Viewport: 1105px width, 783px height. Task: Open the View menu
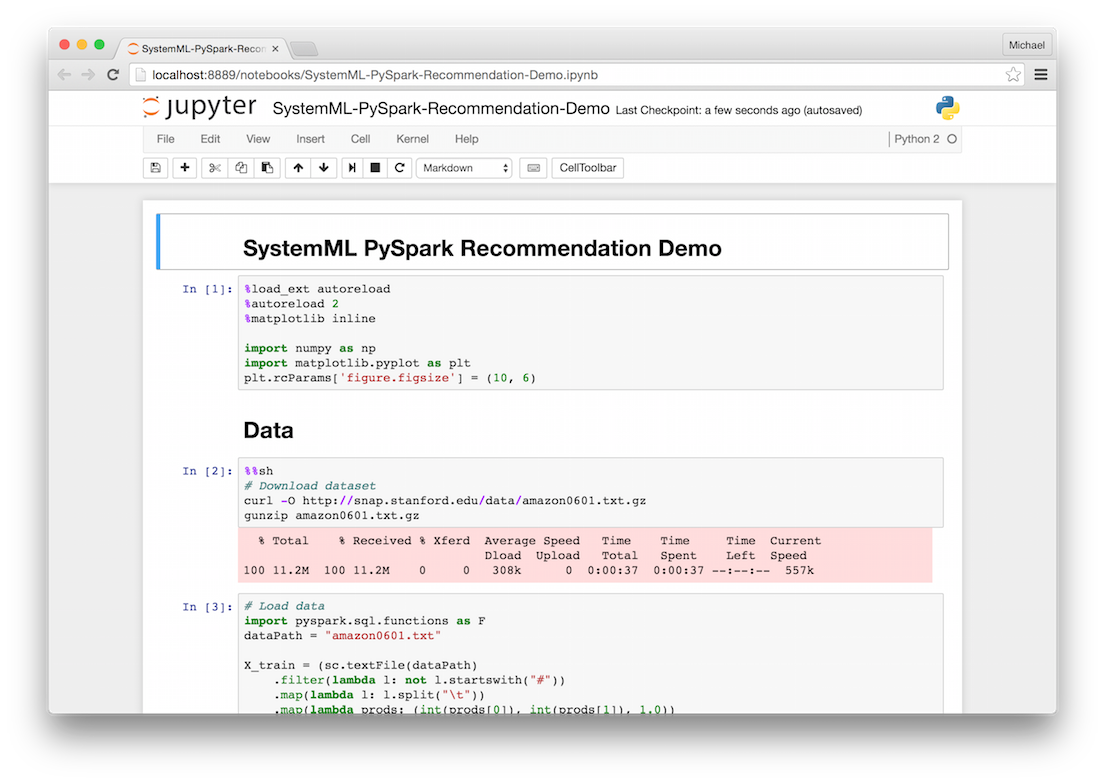(x=258, y=139)
